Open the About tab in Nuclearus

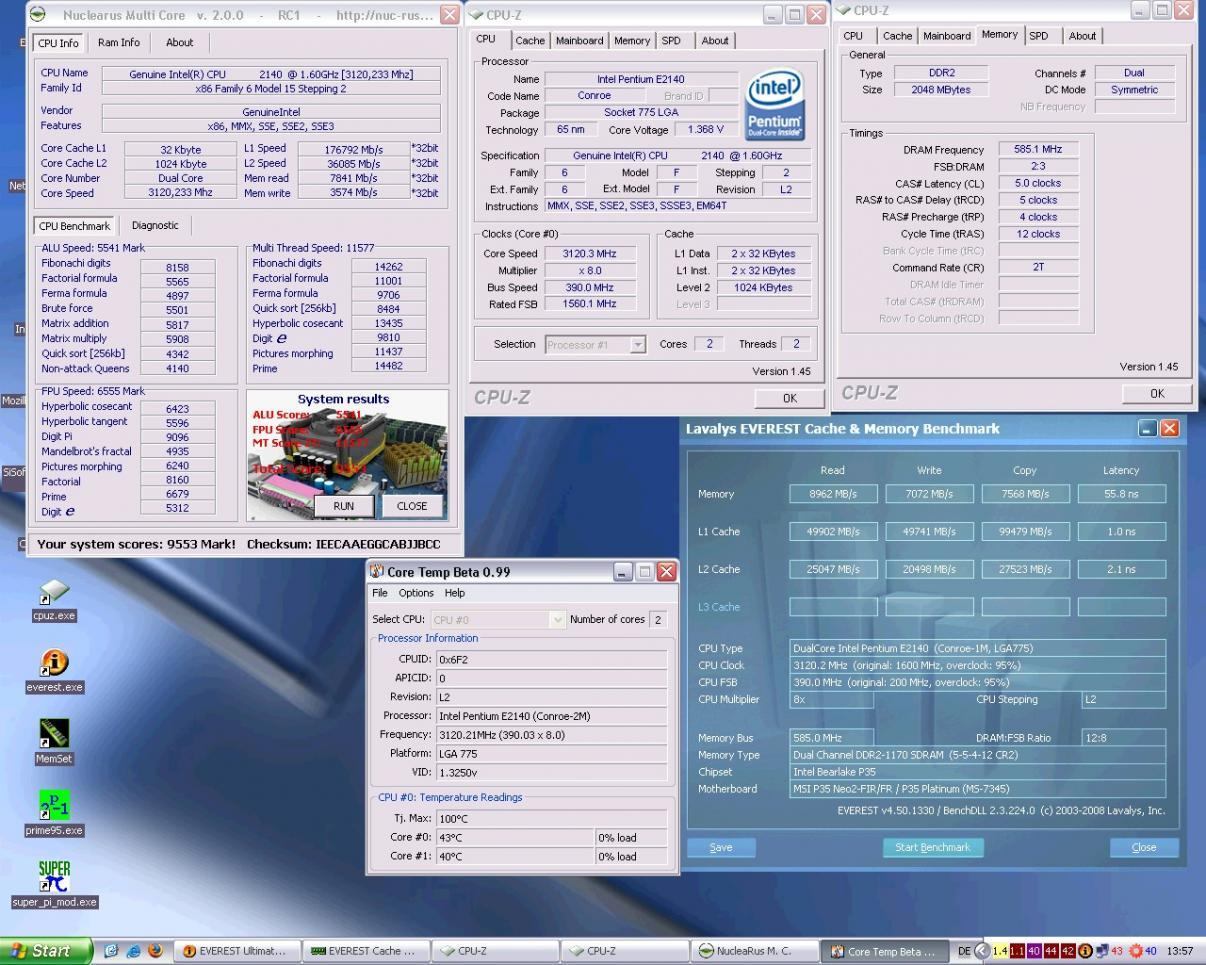tap(180, 42)
